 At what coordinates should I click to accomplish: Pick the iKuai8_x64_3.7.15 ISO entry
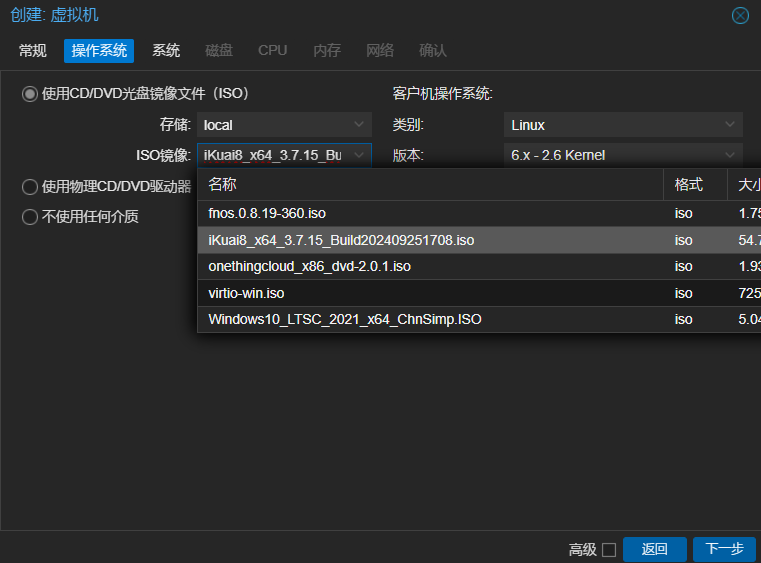click(x=341, y=240)
